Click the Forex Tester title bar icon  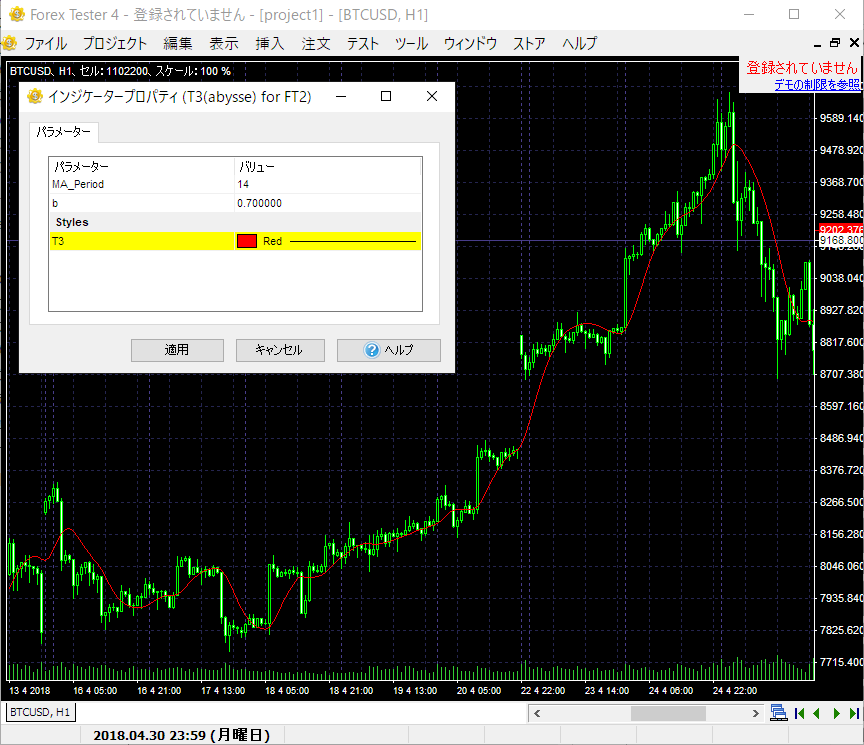(x=17, y=14)
